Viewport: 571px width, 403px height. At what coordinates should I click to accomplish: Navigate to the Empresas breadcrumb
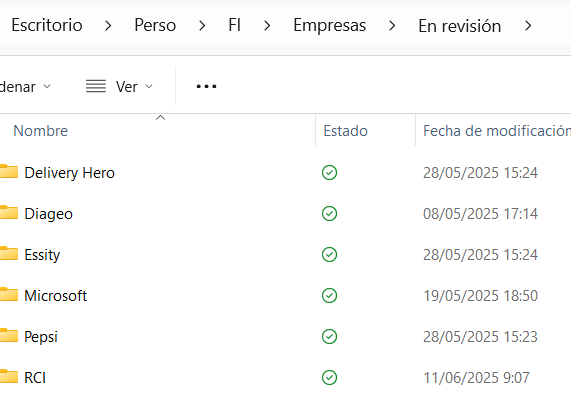point(330,25)
